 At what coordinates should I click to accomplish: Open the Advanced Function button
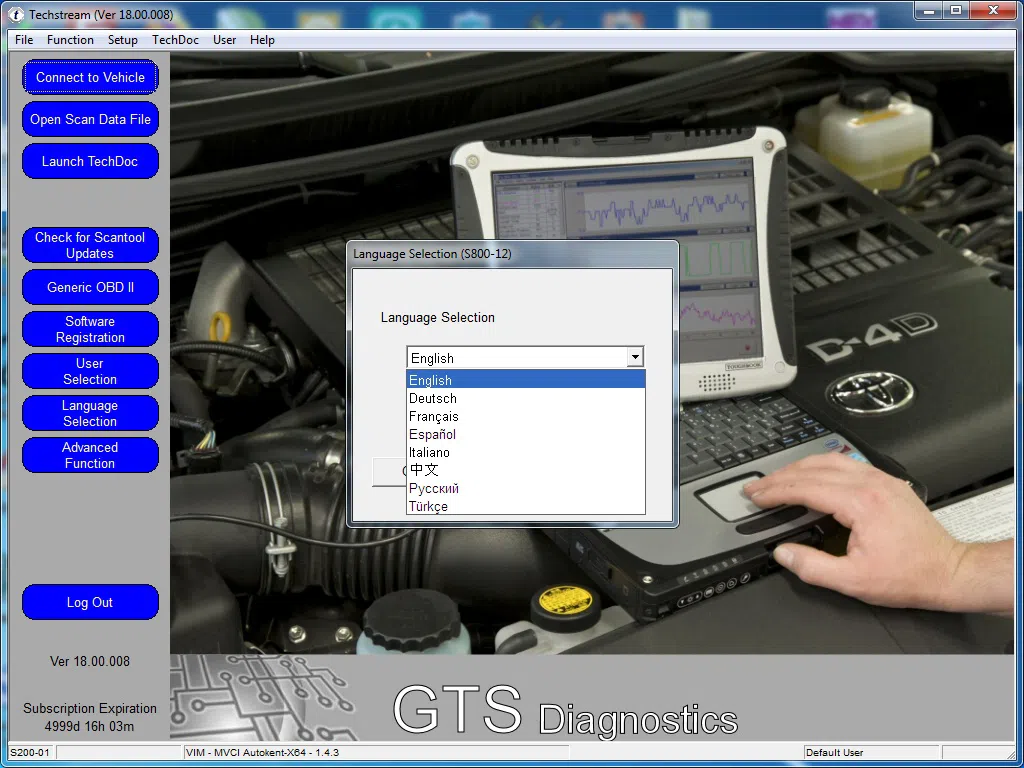click(90, 455)
